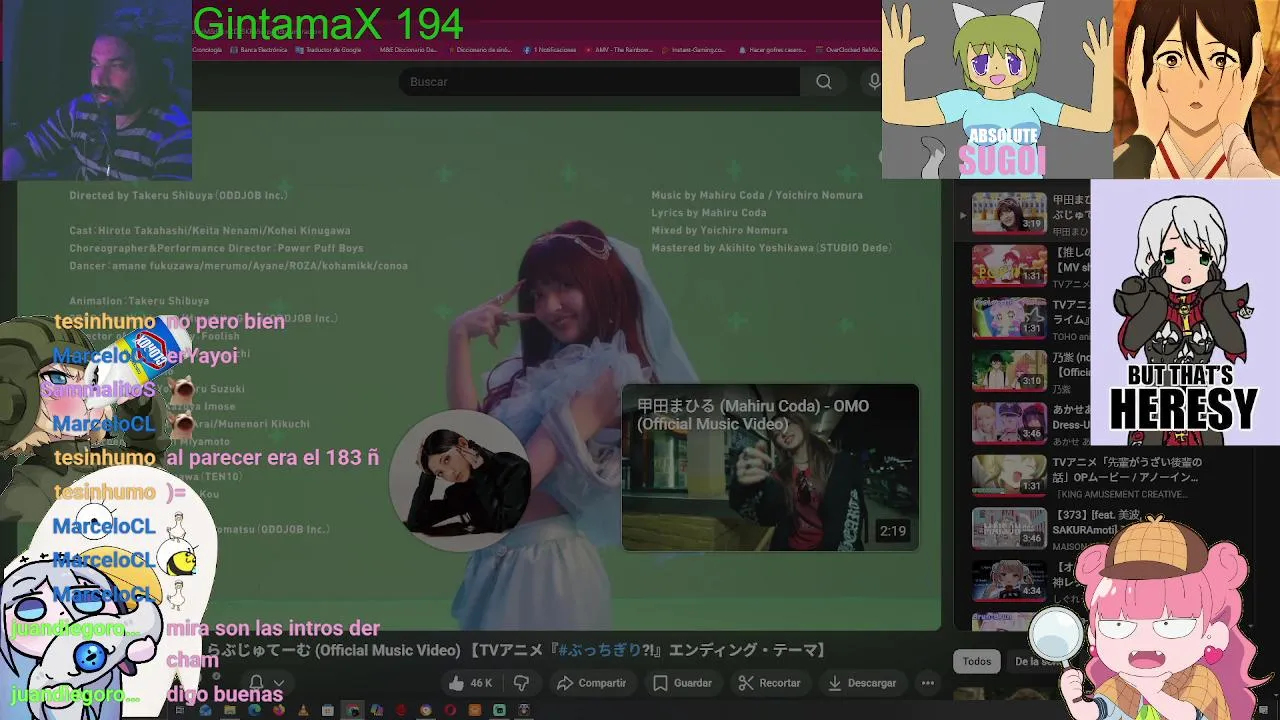Viewport: 1280px width, 720px height.
Task: Select the Todos filter chip
Action: point(977,661)
